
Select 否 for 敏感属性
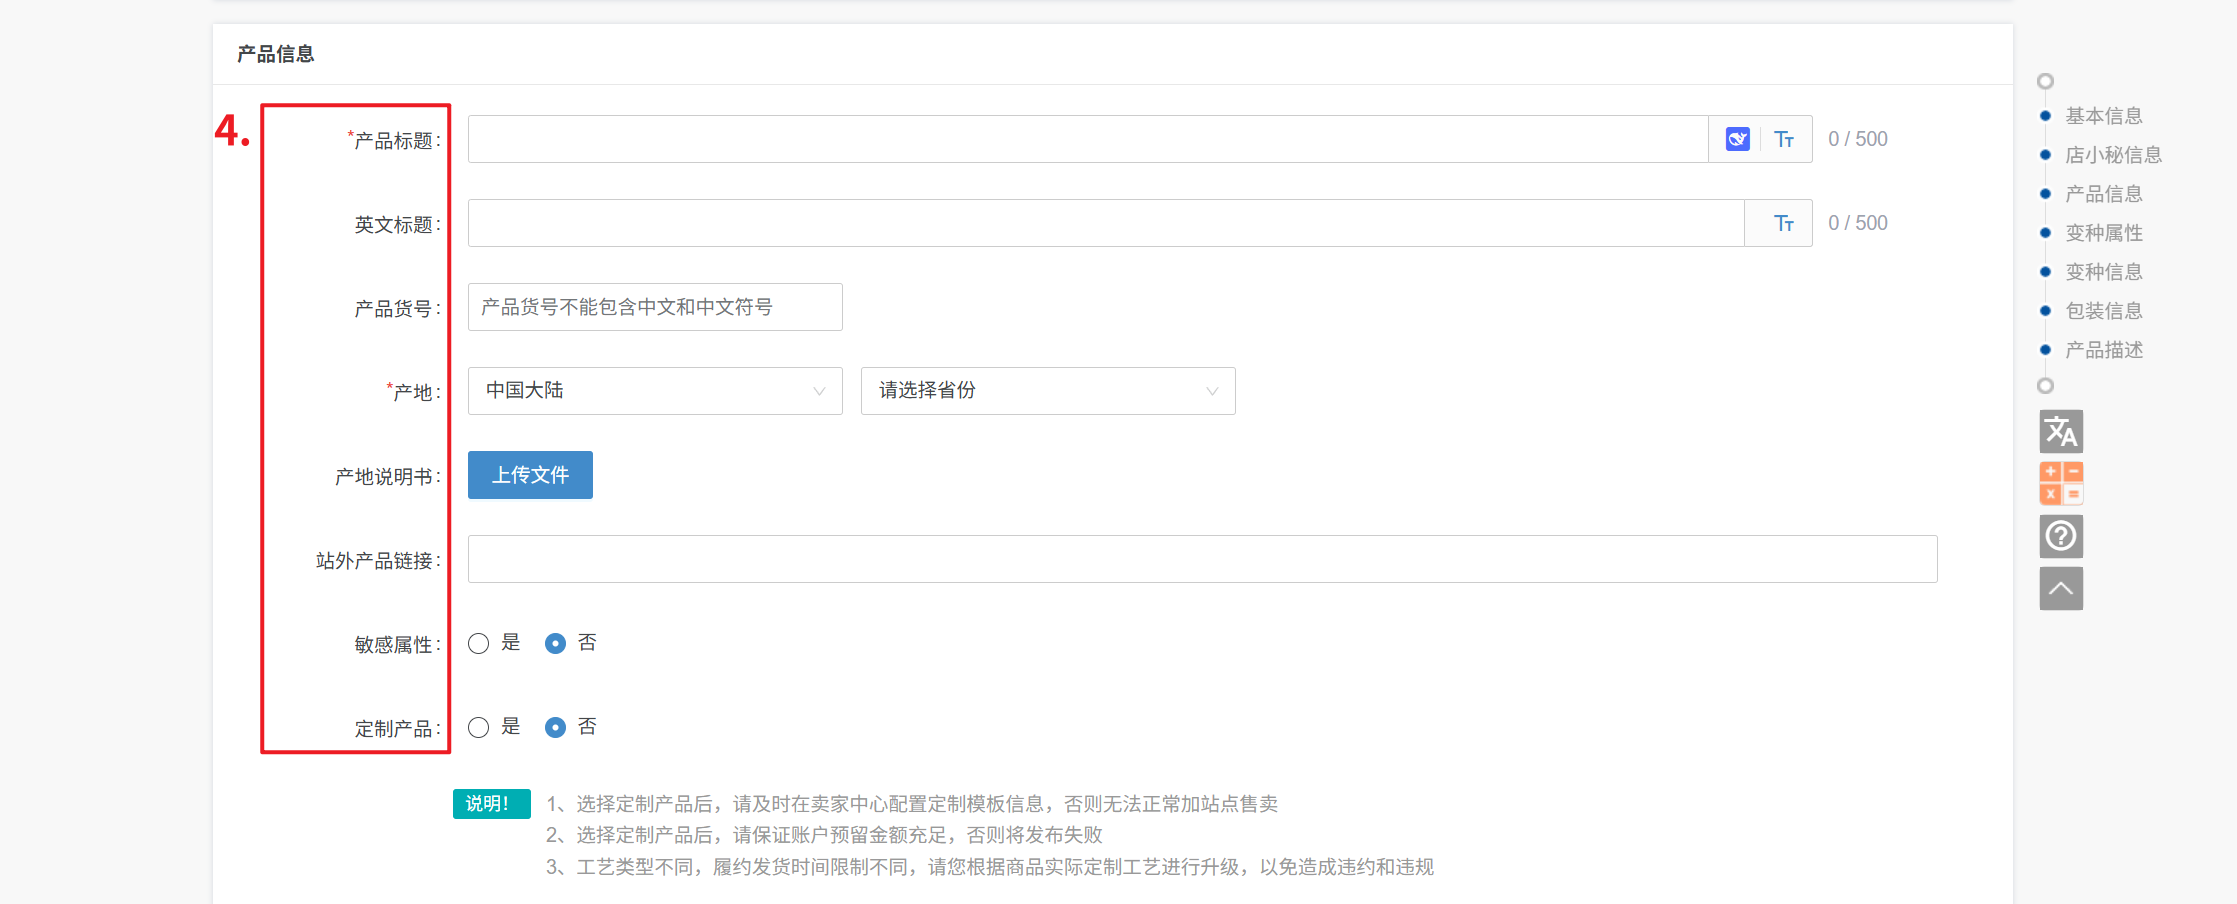pos(555,643)
